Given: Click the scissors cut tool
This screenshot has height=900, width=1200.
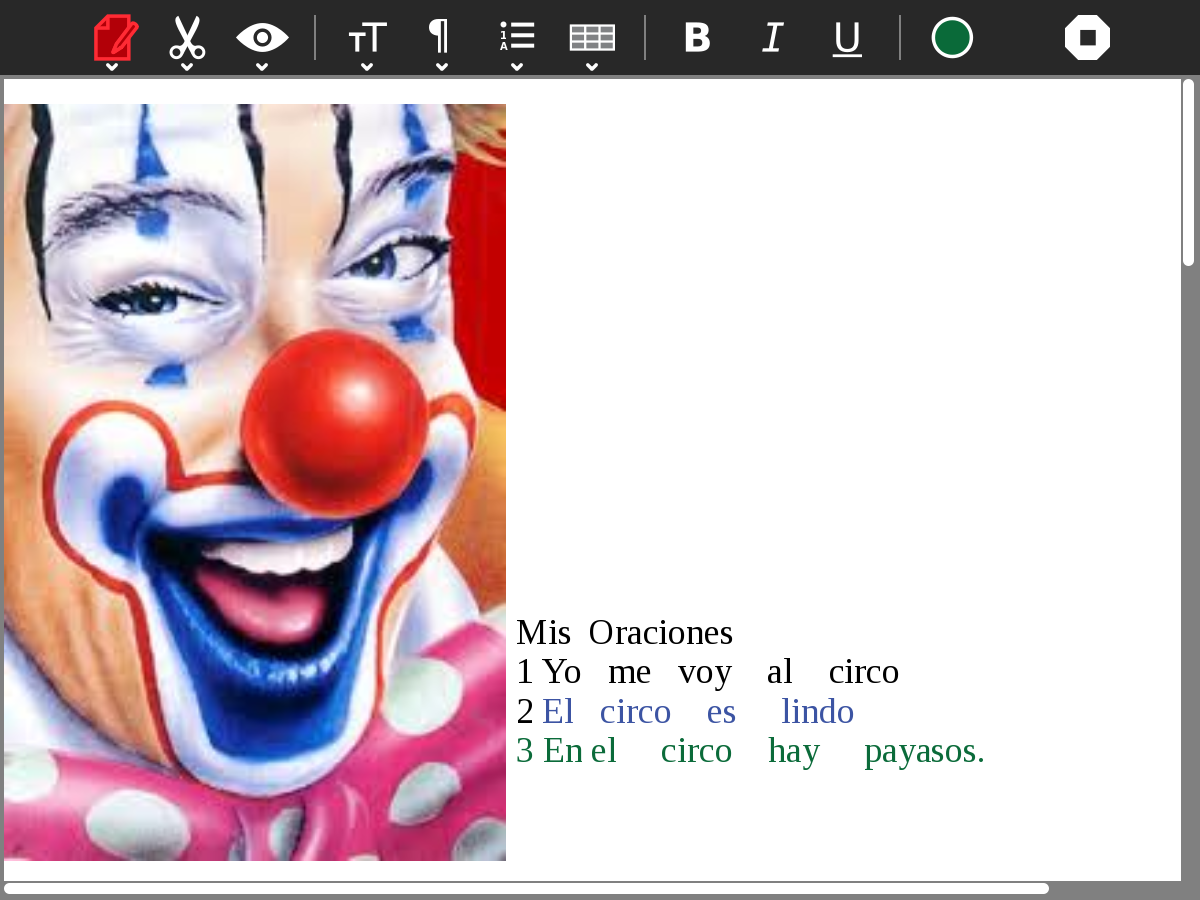Looking at the screenshot, I should click(x=186, y=37).
